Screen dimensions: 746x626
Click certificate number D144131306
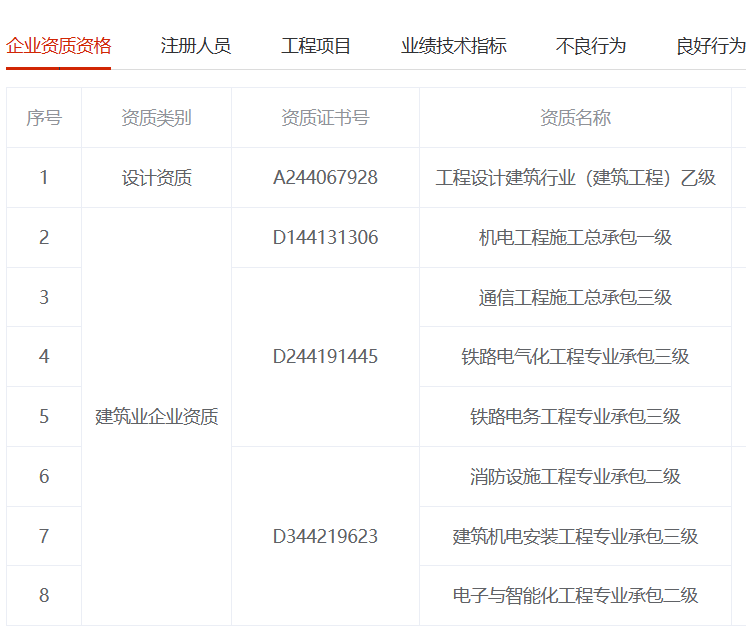325,237
